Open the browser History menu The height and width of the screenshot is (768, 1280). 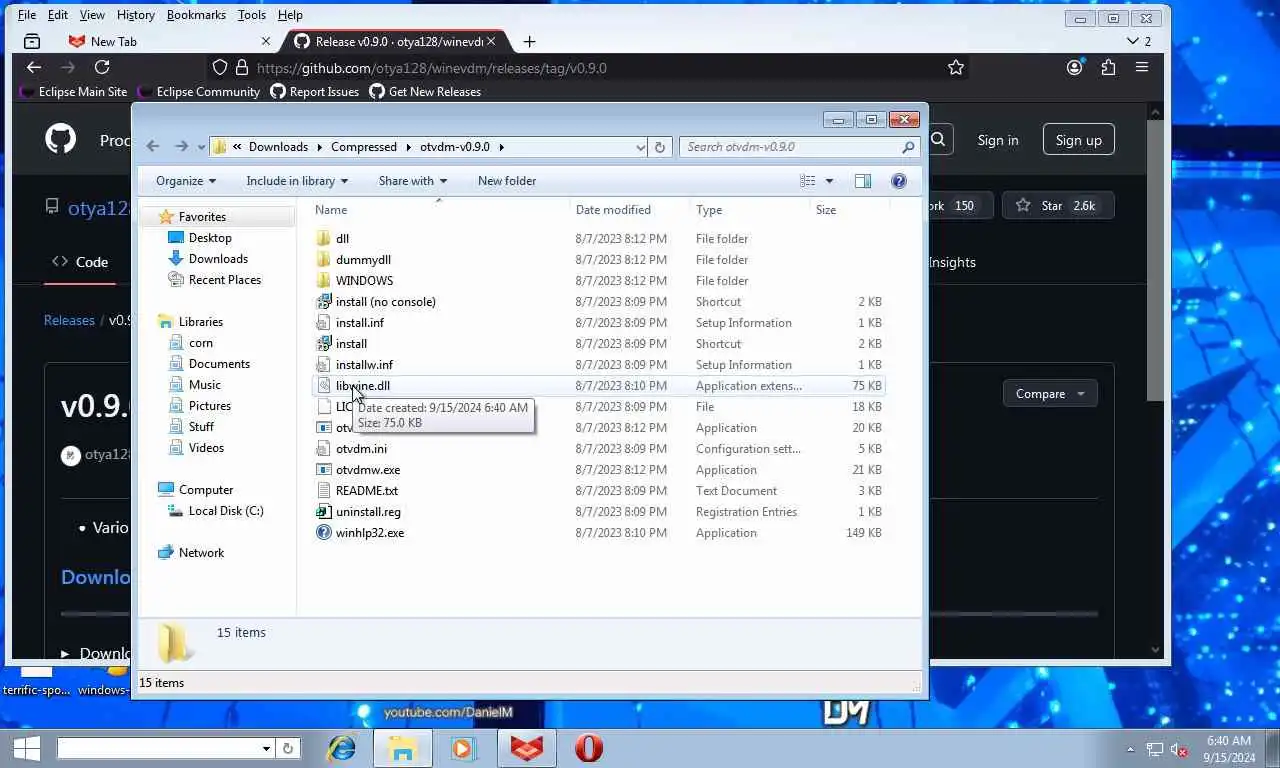[x=135, y=15]
